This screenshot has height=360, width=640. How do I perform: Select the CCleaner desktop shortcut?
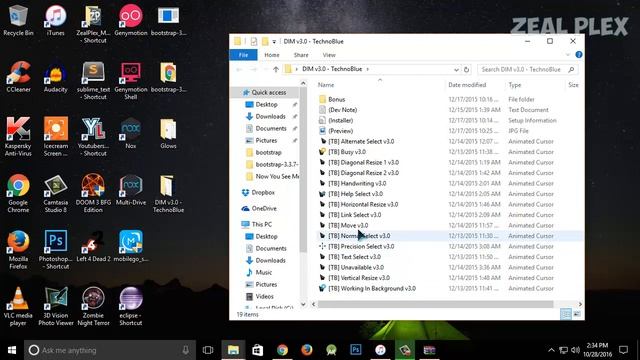click(18, 77)
